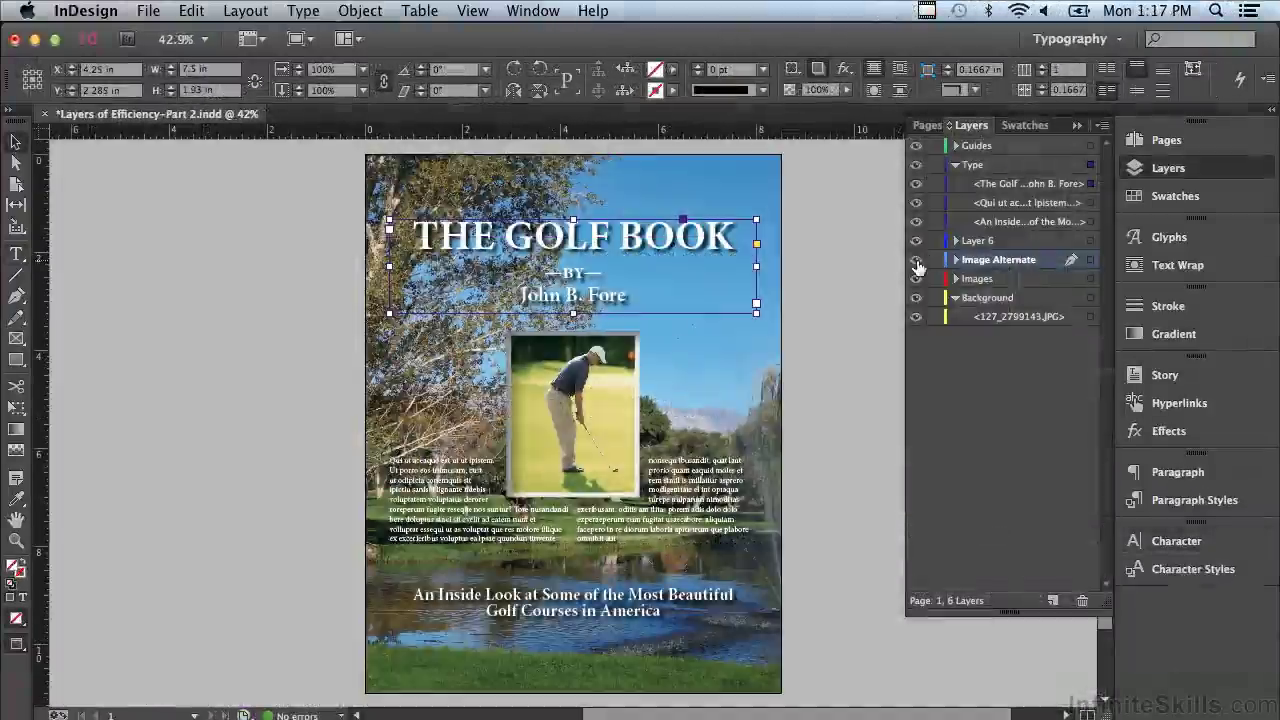Select the Scissors tool

tap(16, 386)
